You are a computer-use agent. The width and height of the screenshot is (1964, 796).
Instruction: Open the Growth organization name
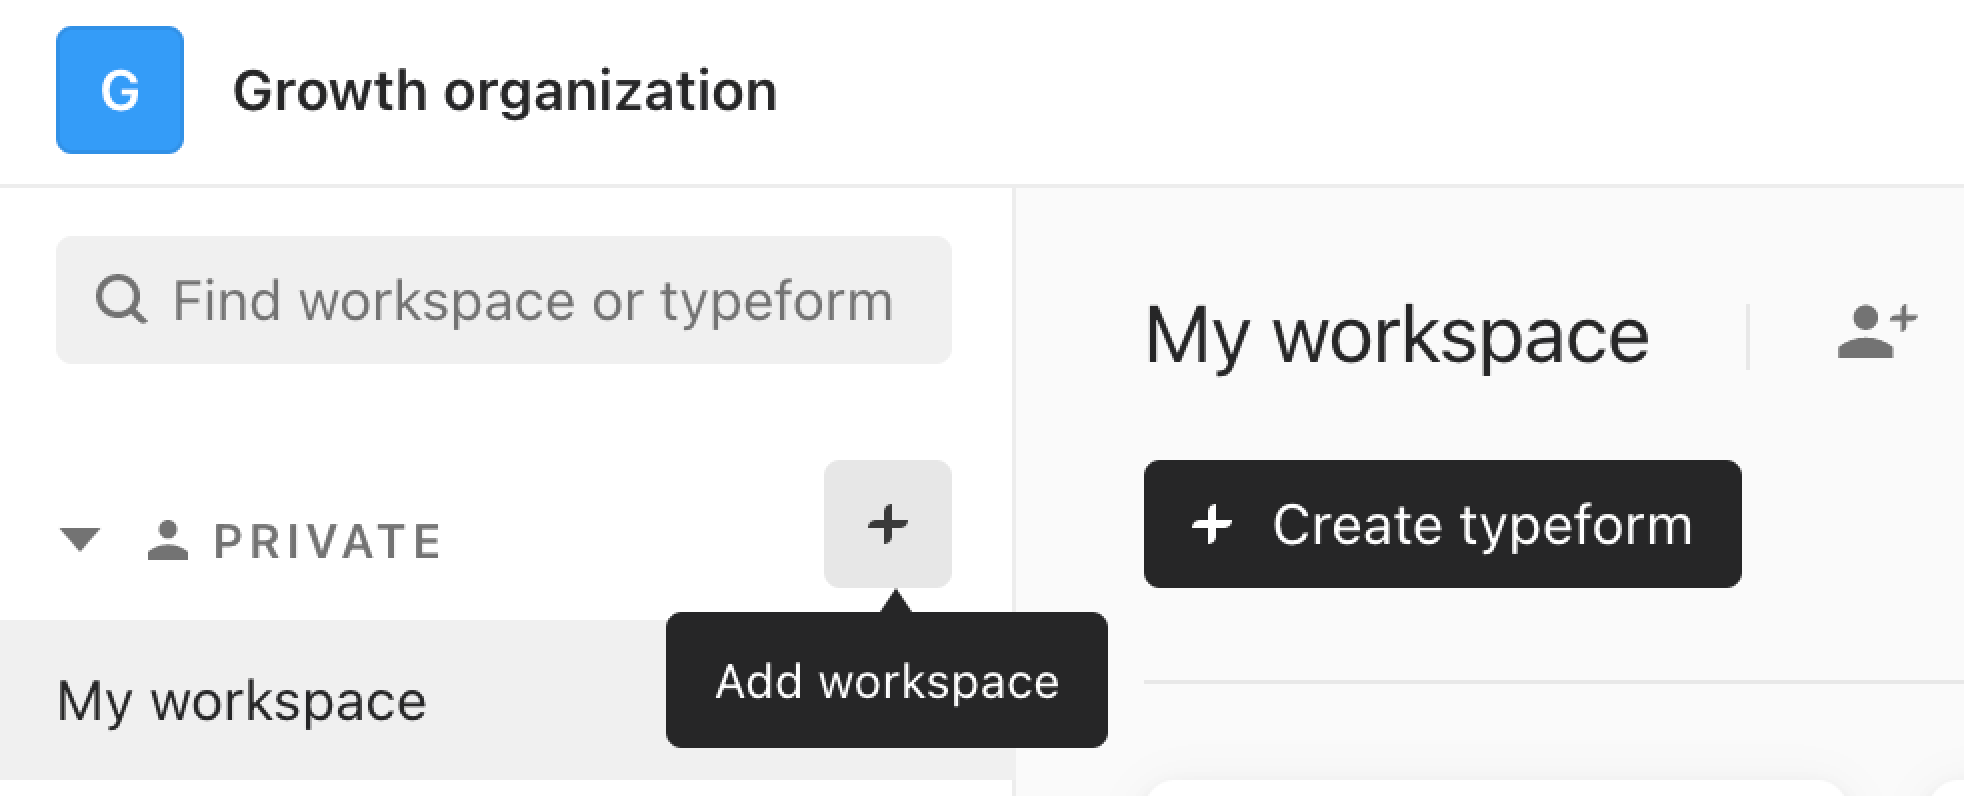click(505, 91)
